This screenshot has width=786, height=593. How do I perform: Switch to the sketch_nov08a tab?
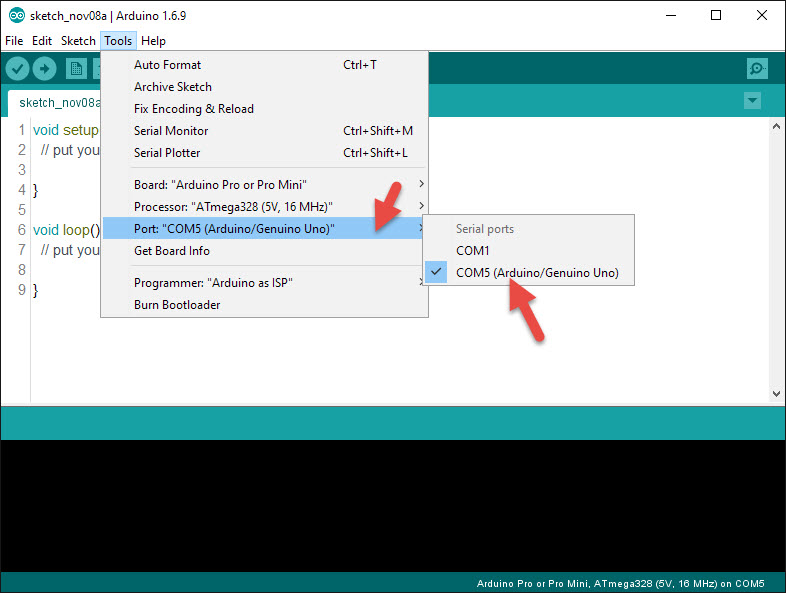(x=58, y=103)
